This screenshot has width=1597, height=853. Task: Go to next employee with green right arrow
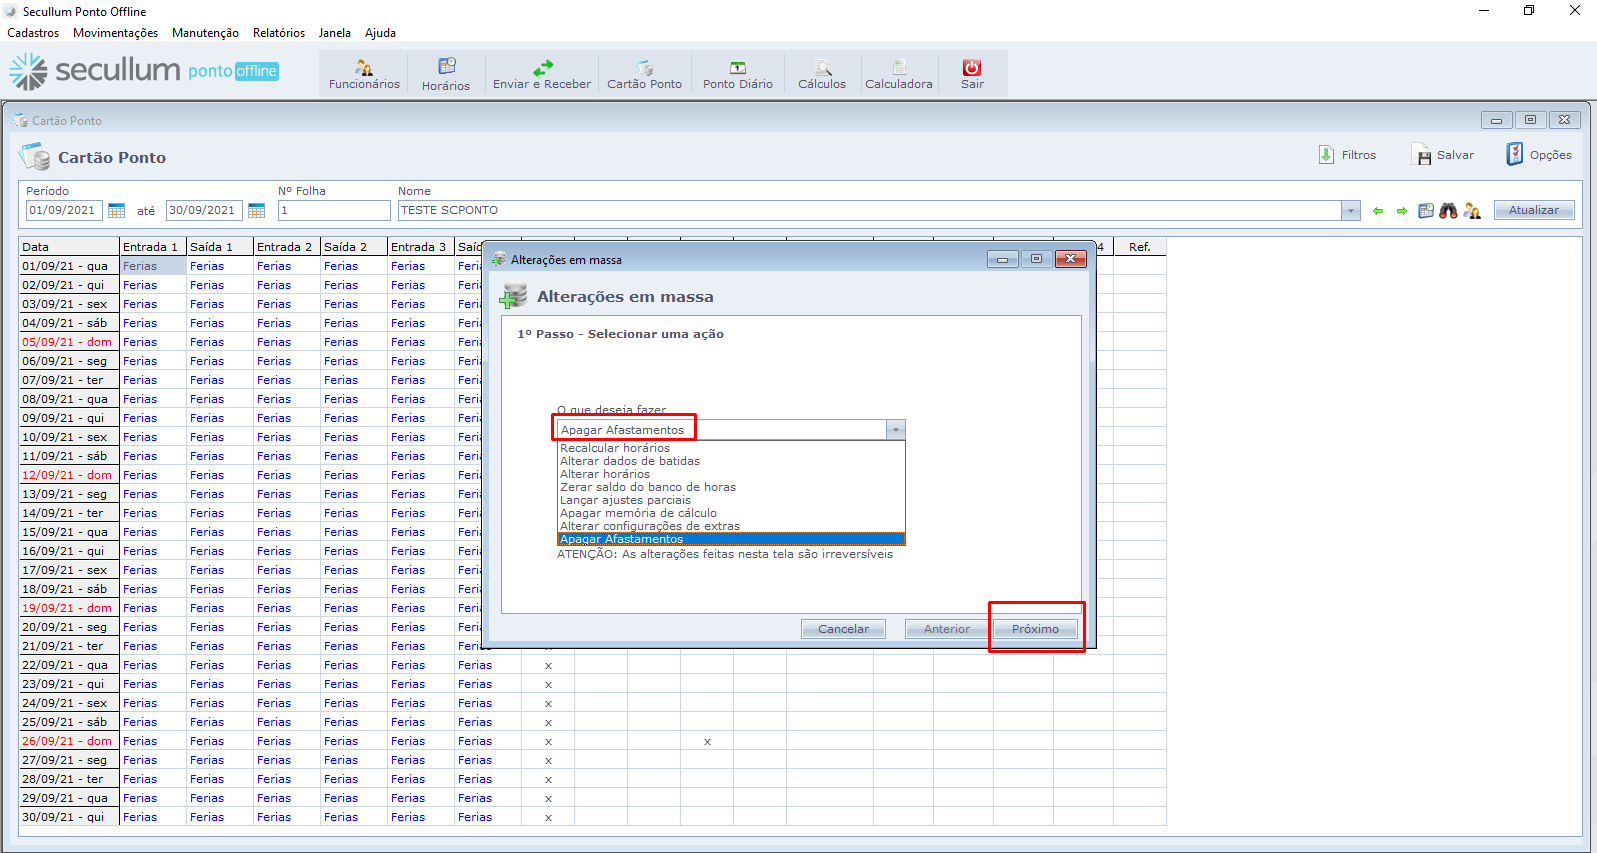click(1402, 211)
